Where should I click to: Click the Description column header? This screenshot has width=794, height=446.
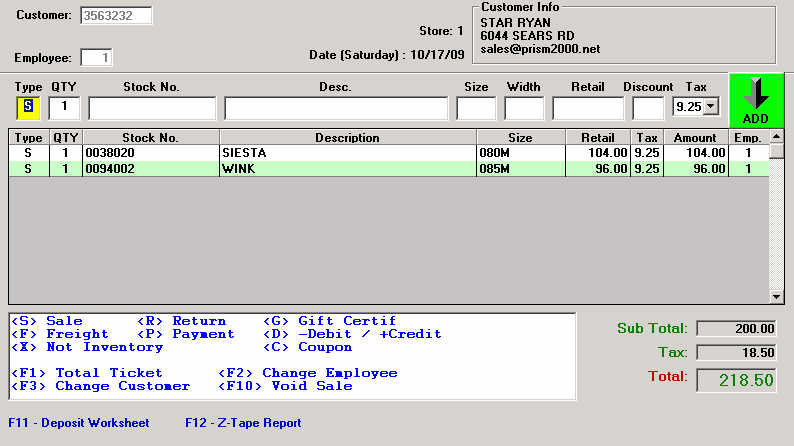(x=347, y=138)
